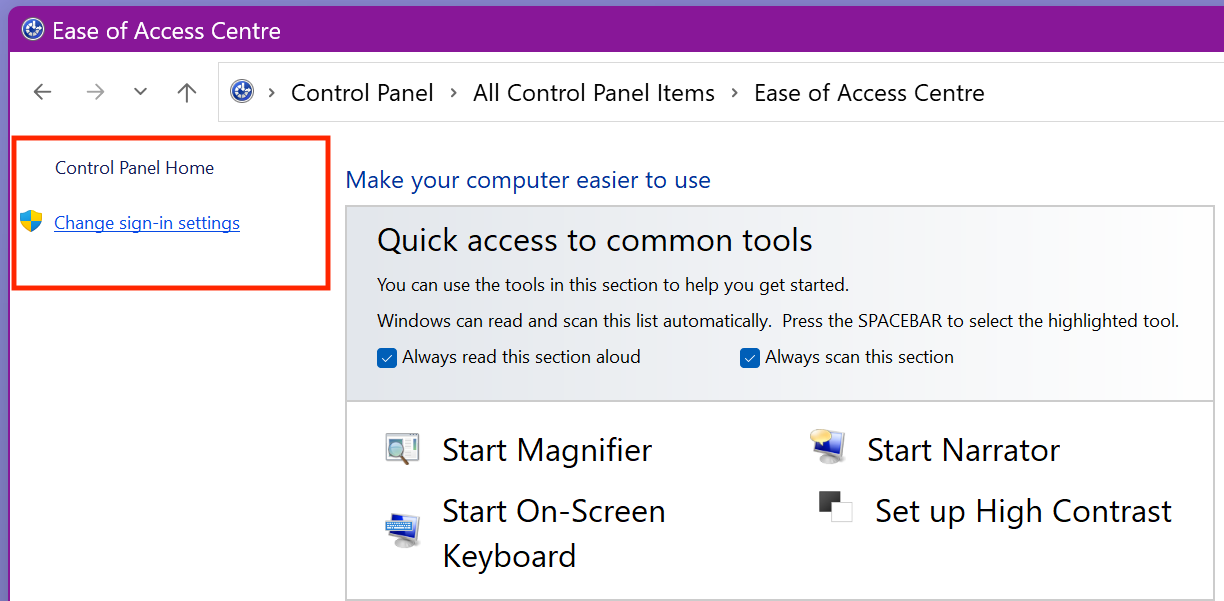Open Change sign-in settings
Viewport: 1224px width, 601px height.
(146, 222)
